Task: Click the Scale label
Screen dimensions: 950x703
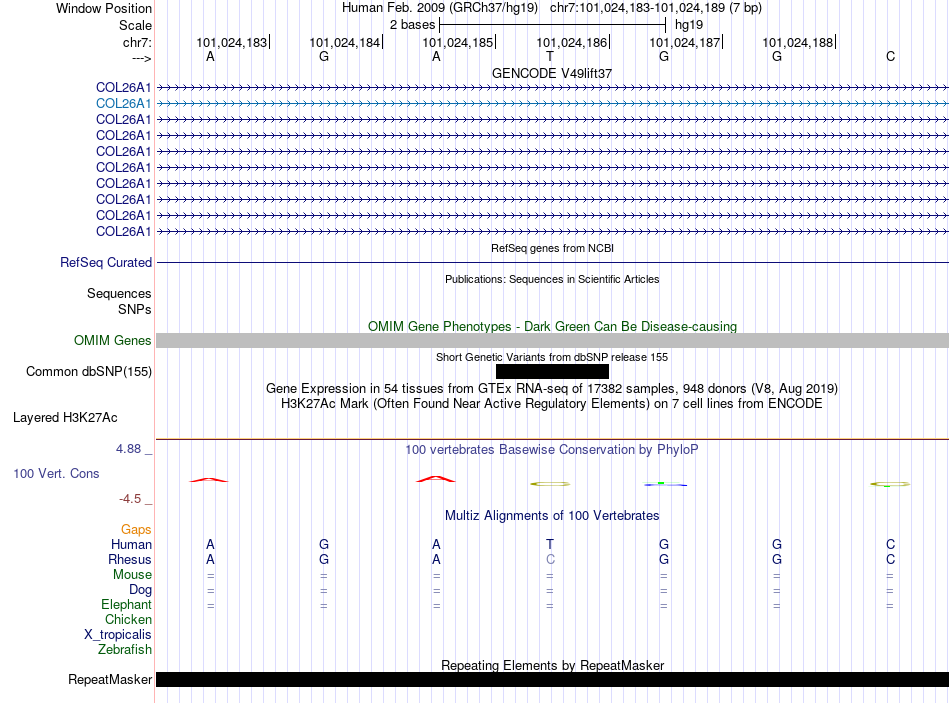Action: pos(136,25)
